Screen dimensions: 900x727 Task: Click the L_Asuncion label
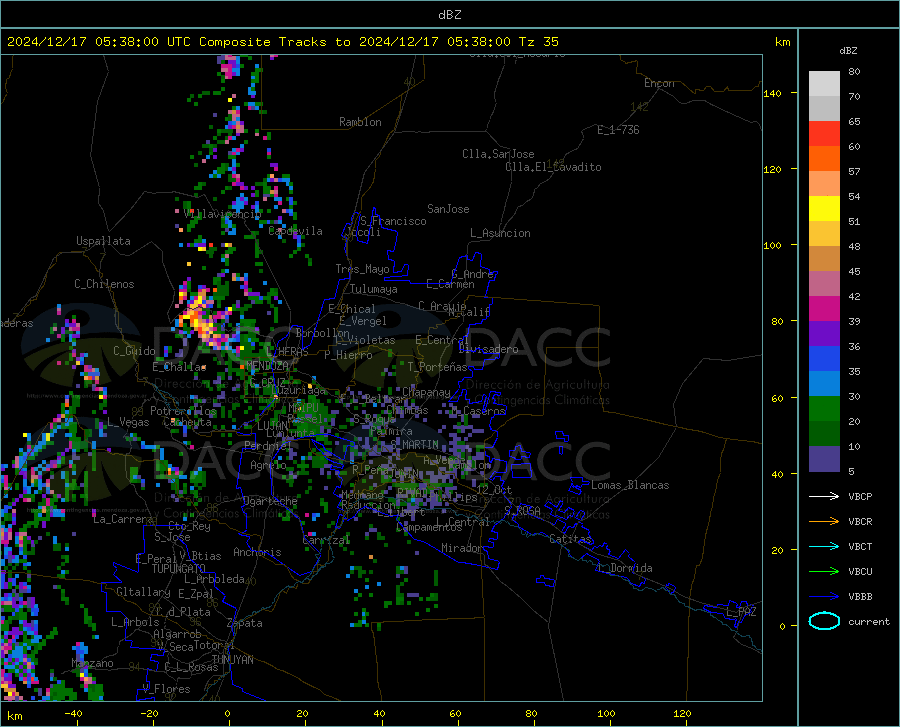click(x=500, y=233)
